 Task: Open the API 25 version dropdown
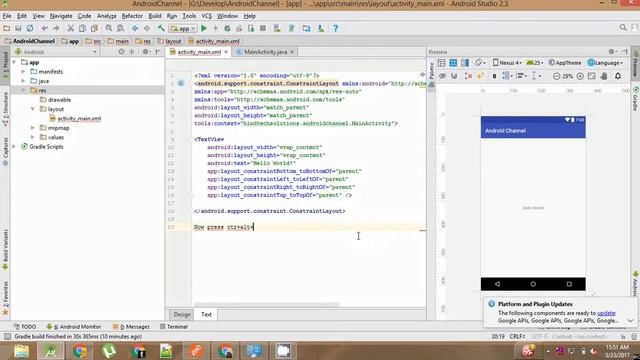point(535,63)
